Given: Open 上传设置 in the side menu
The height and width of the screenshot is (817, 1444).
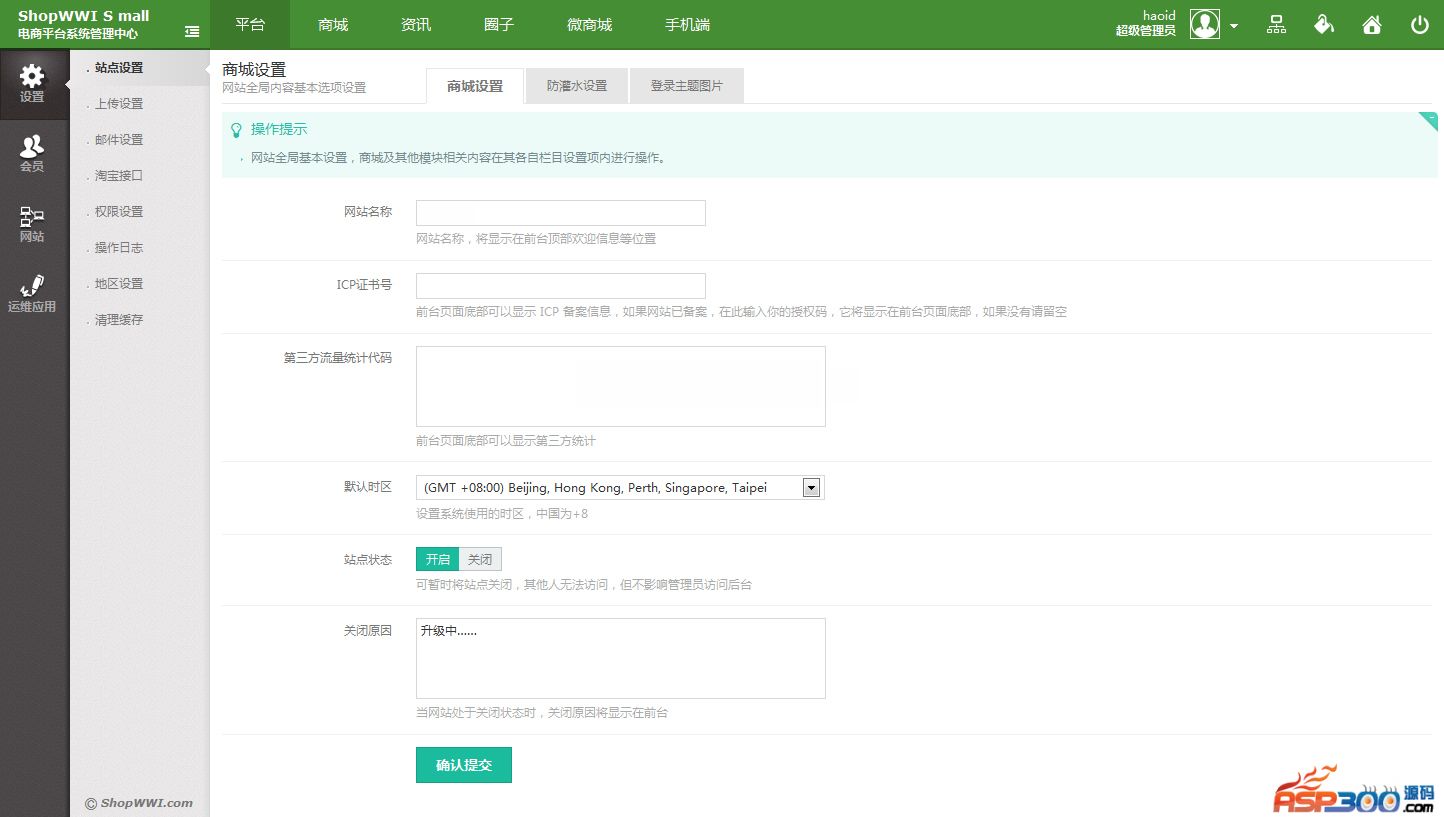Looking at the screenshot, I should (x=119, y=104).
